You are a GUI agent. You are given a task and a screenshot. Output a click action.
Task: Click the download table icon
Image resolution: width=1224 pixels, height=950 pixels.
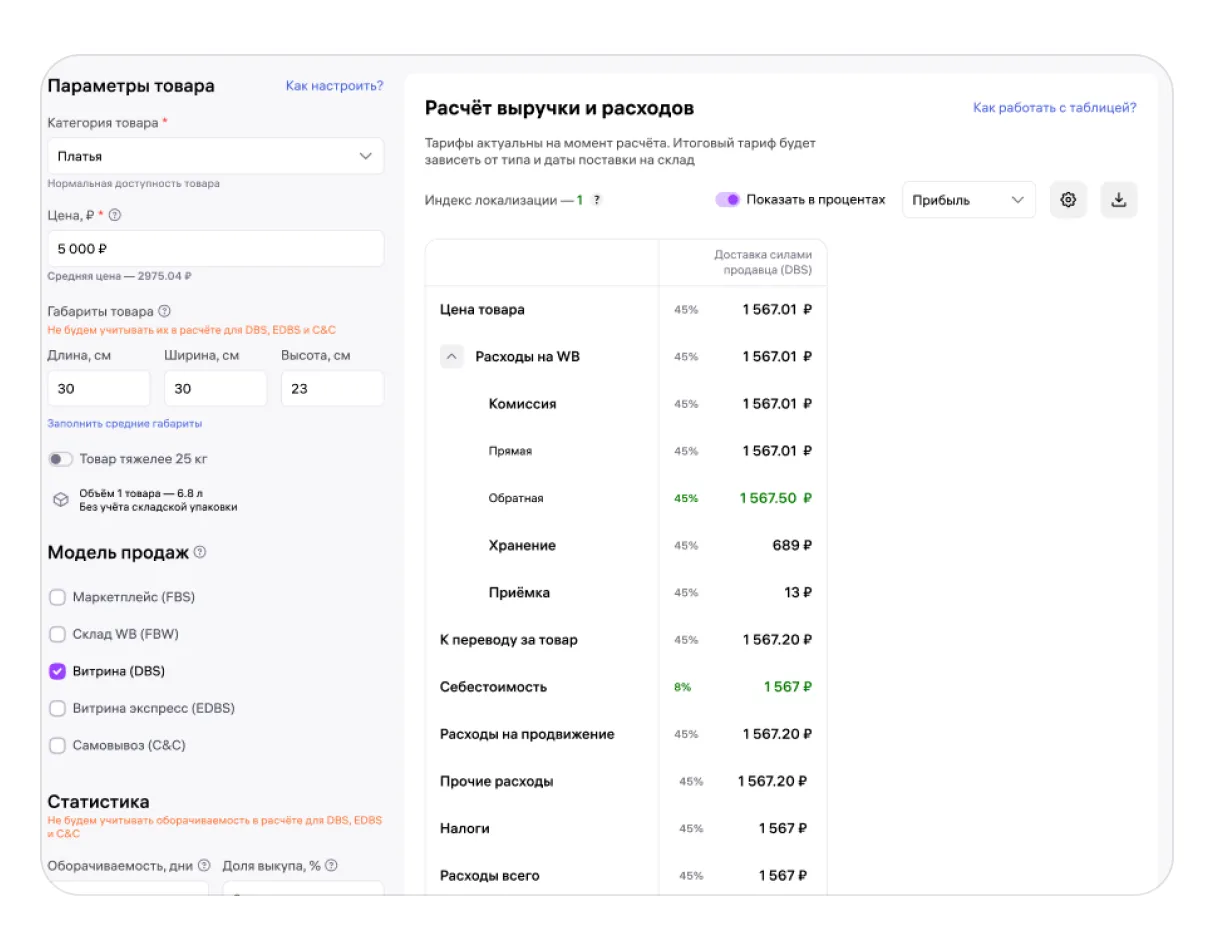1119,200
